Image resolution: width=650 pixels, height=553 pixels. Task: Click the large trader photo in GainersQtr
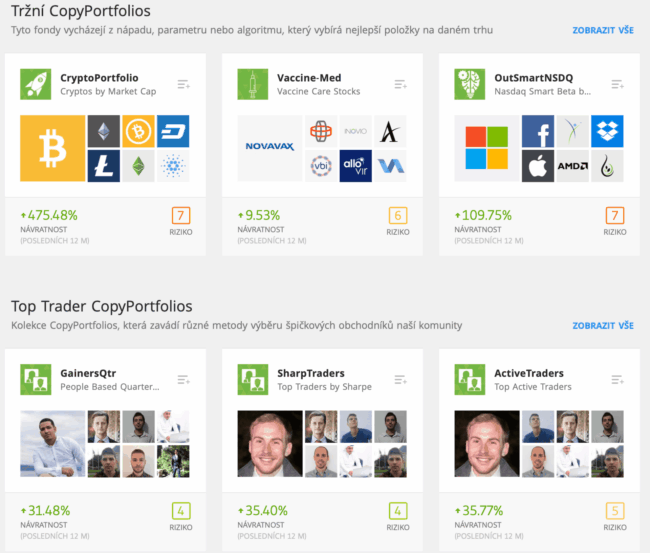click(53, 444)
